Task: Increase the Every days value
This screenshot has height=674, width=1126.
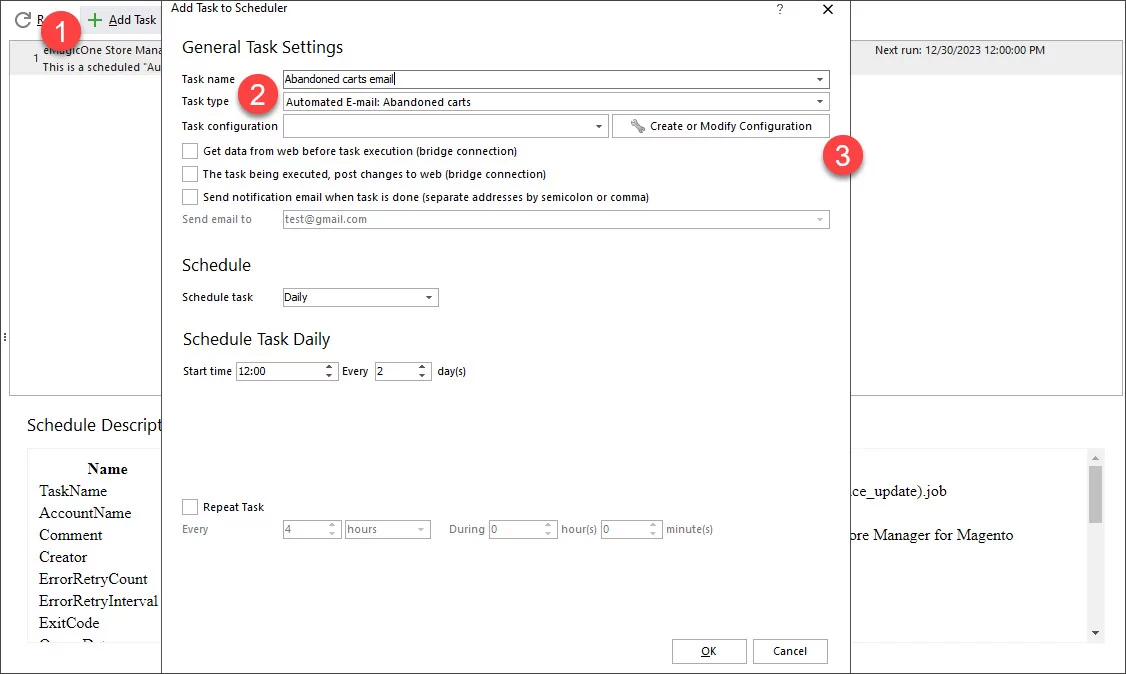Action: pyautogui.click(x=422, y=367)
